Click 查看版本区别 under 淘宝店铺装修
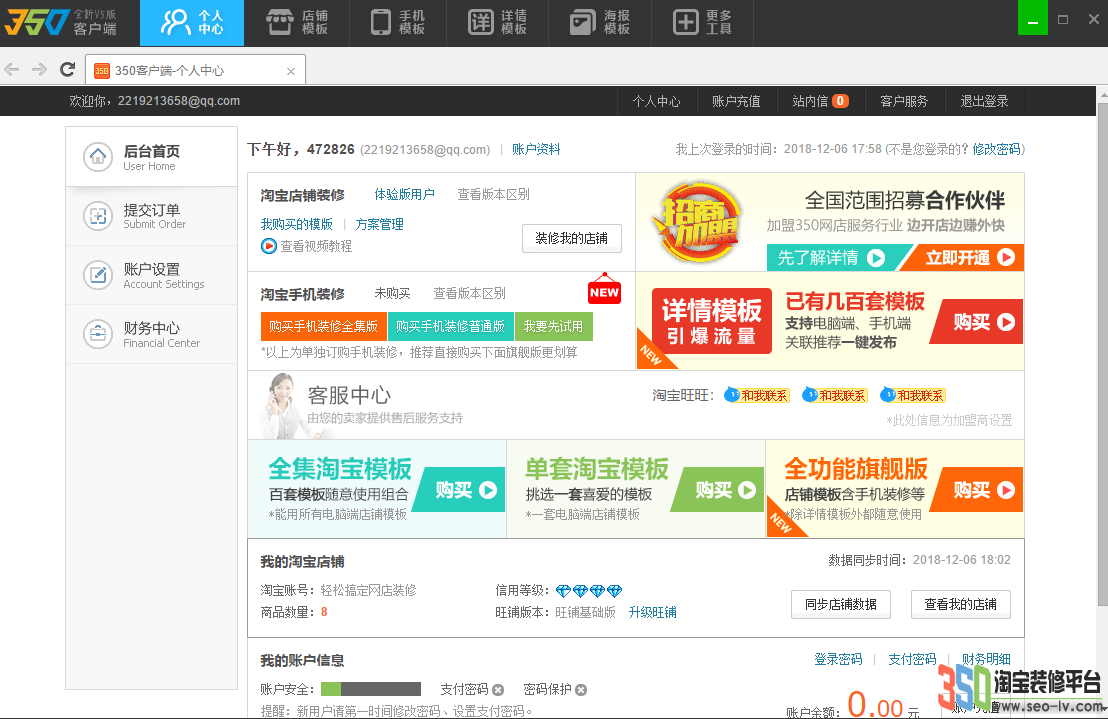 click(x=493, y=194)
